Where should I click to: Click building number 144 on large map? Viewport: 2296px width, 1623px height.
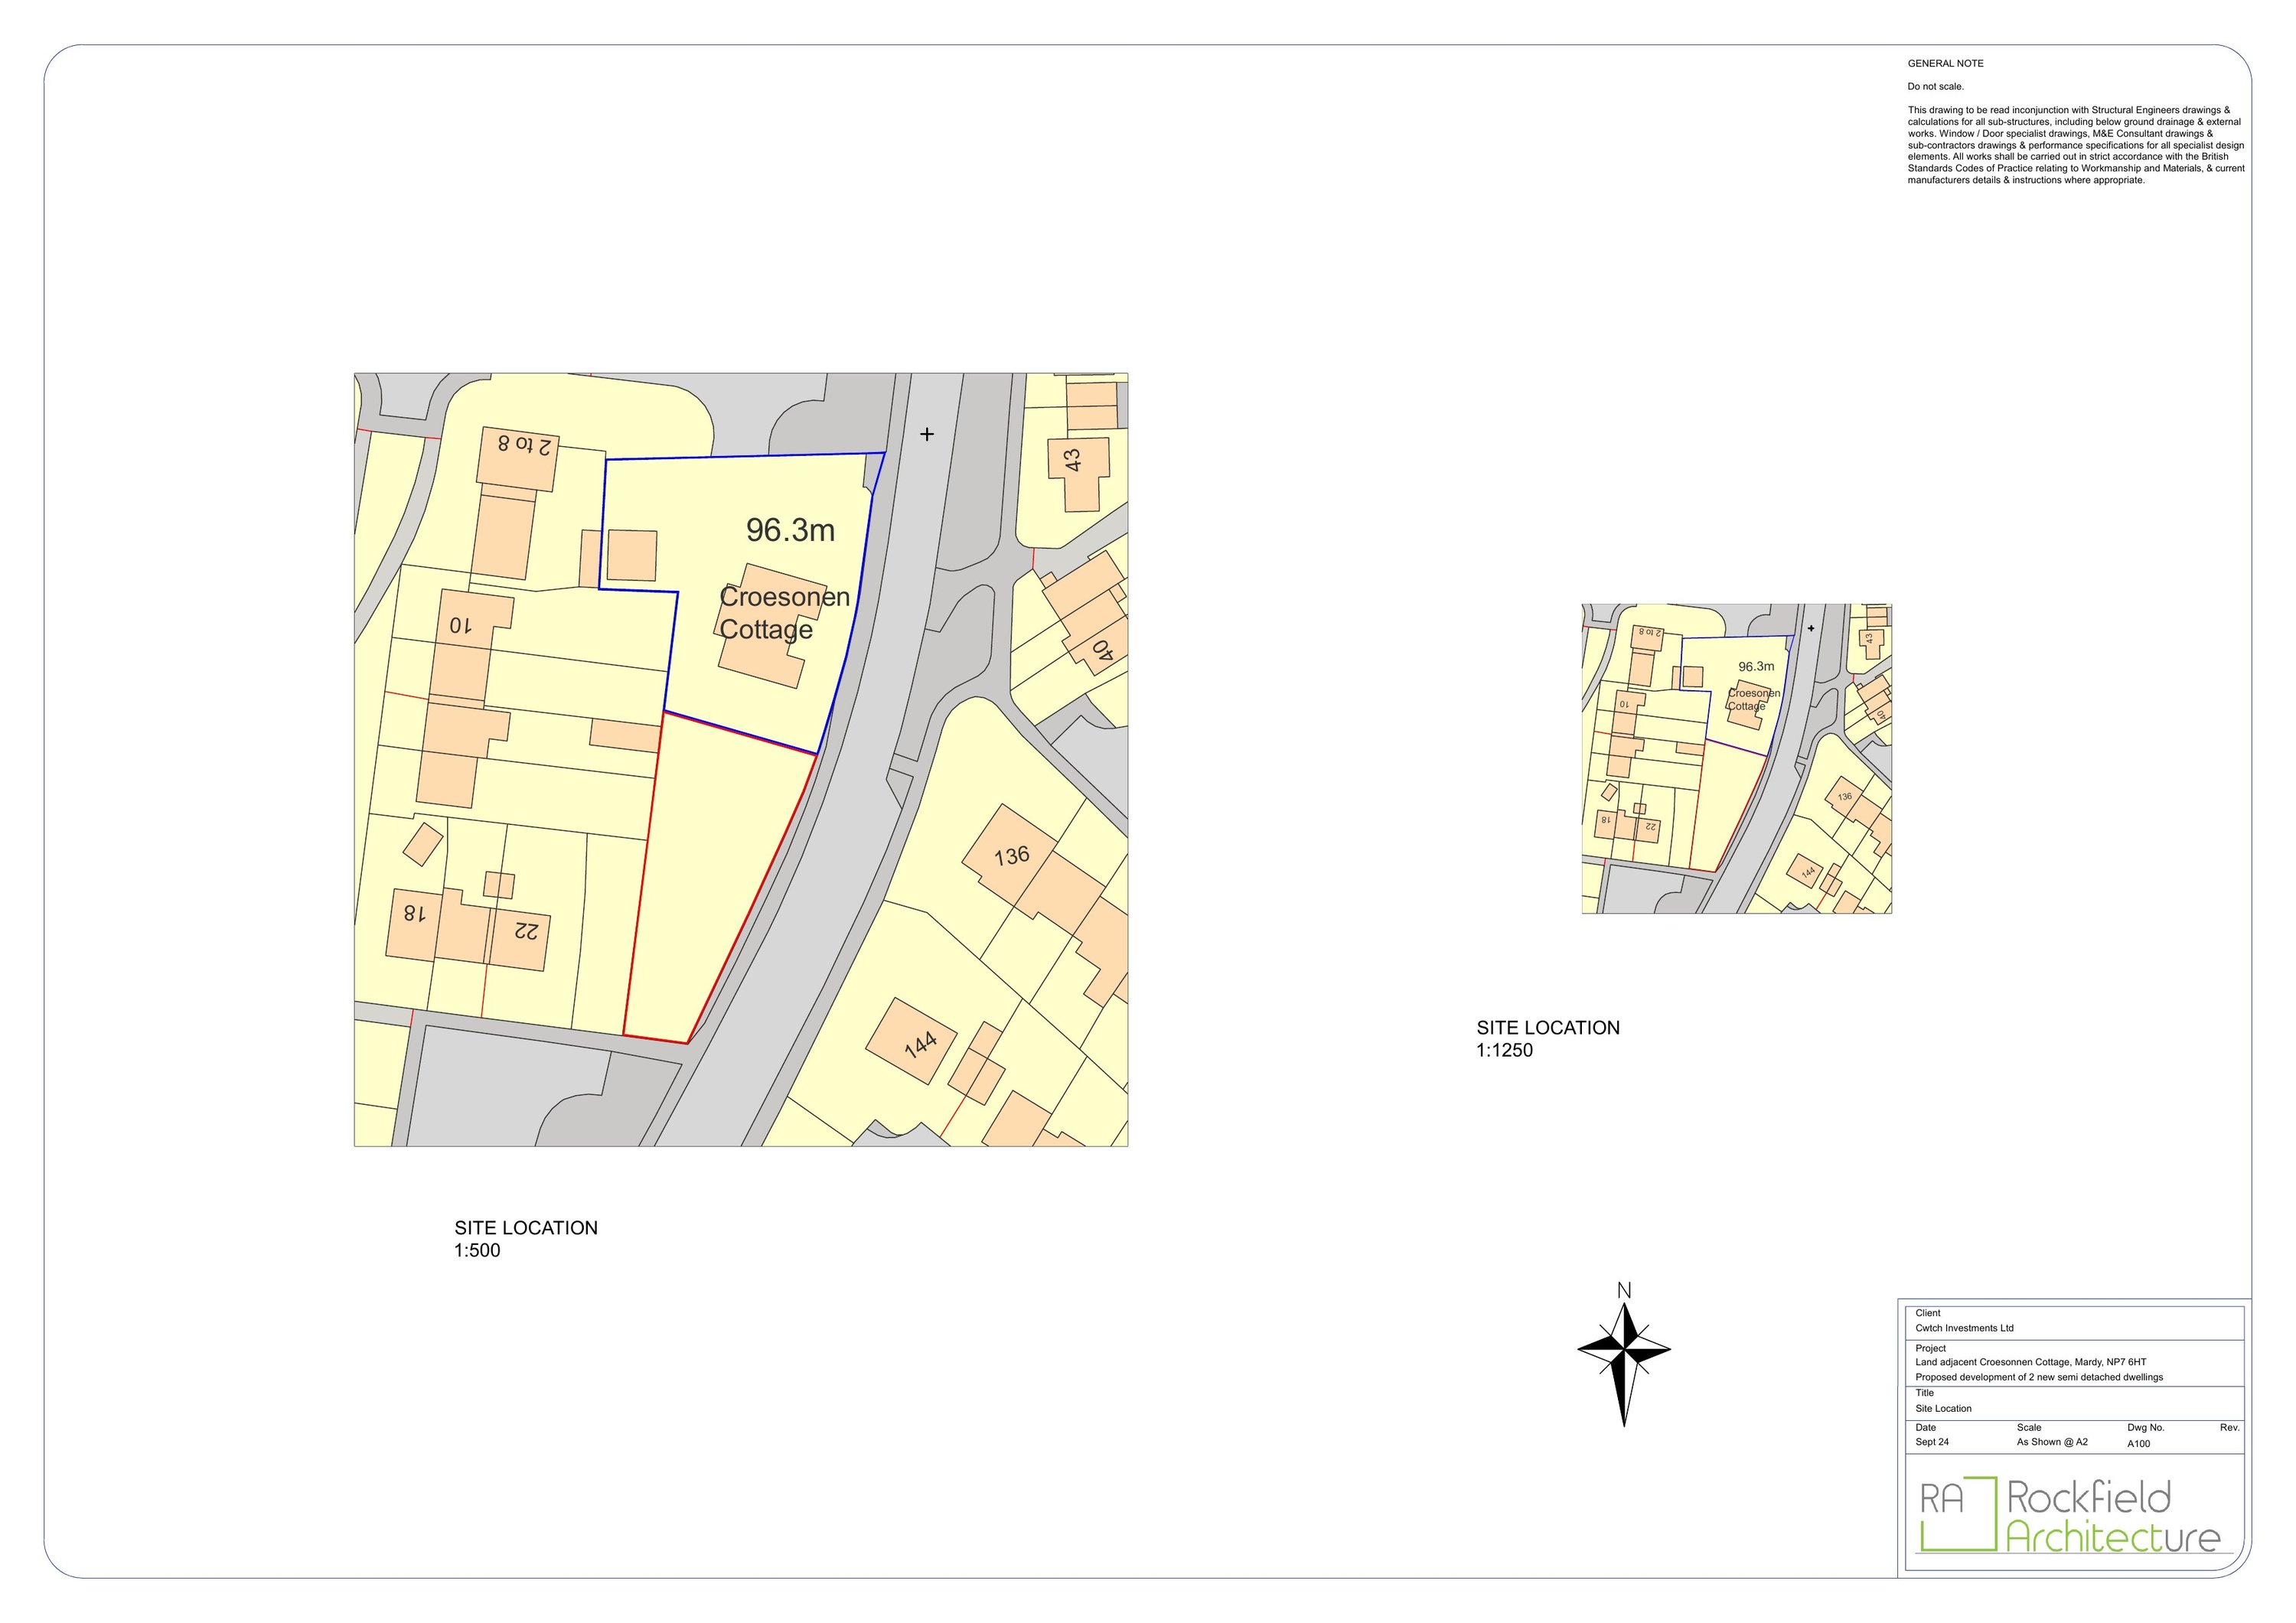tap(919, 1044)
